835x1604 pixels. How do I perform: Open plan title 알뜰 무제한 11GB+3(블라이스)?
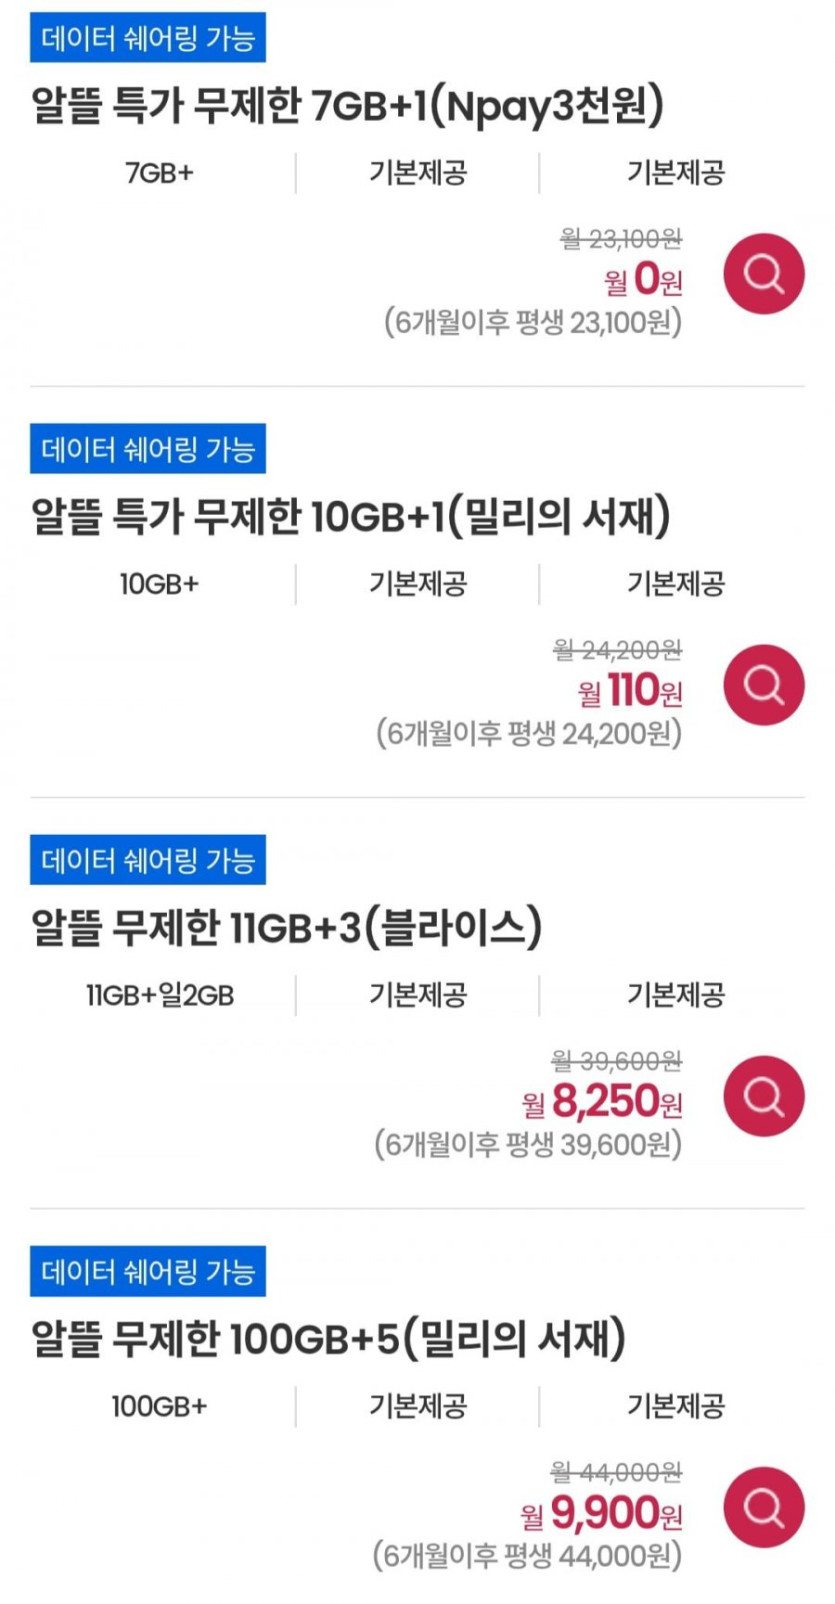click(286, 928)
